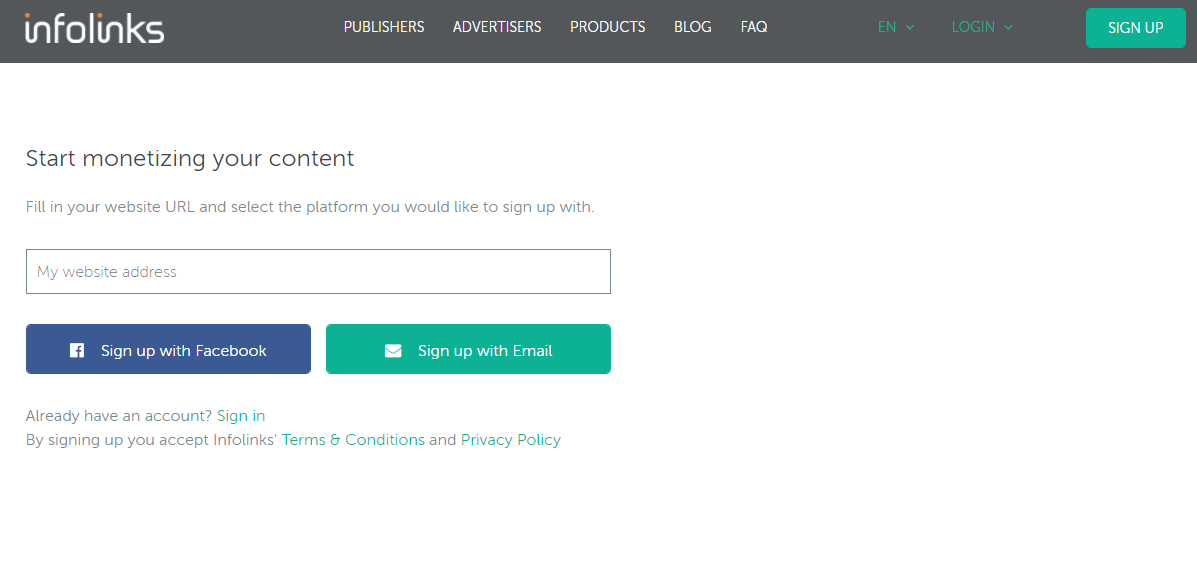Click the Infolinks logo
Viewport: 1197px width, 578px height.
(x=95, y=28)
